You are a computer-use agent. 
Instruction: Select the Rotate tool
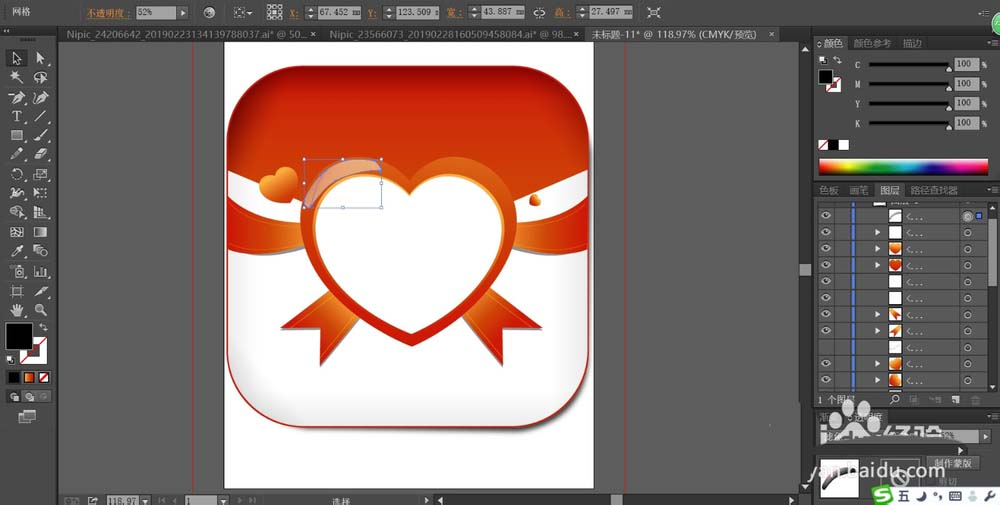[17, 174]
